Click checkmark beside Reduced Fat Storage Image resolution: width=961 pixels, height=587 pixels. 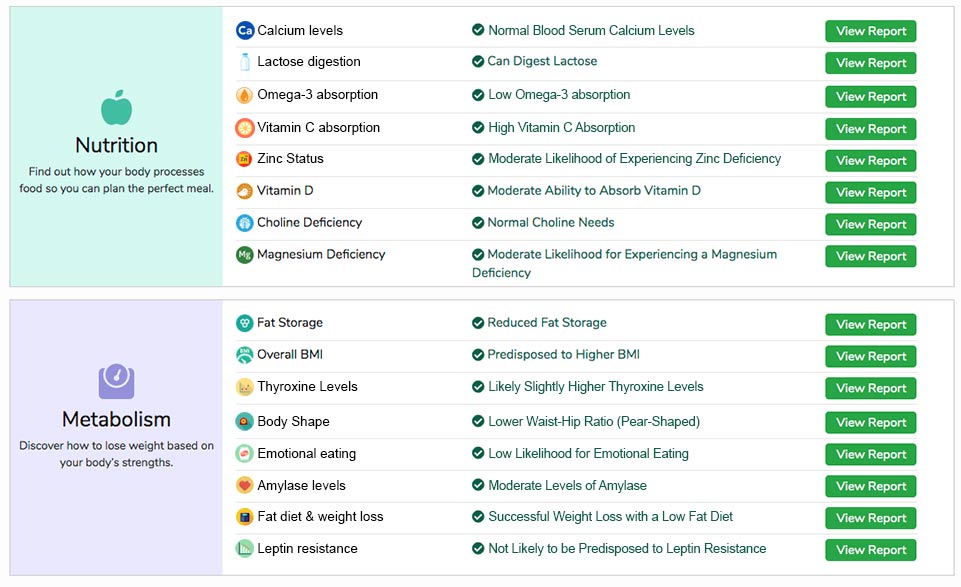pos(478,323)
